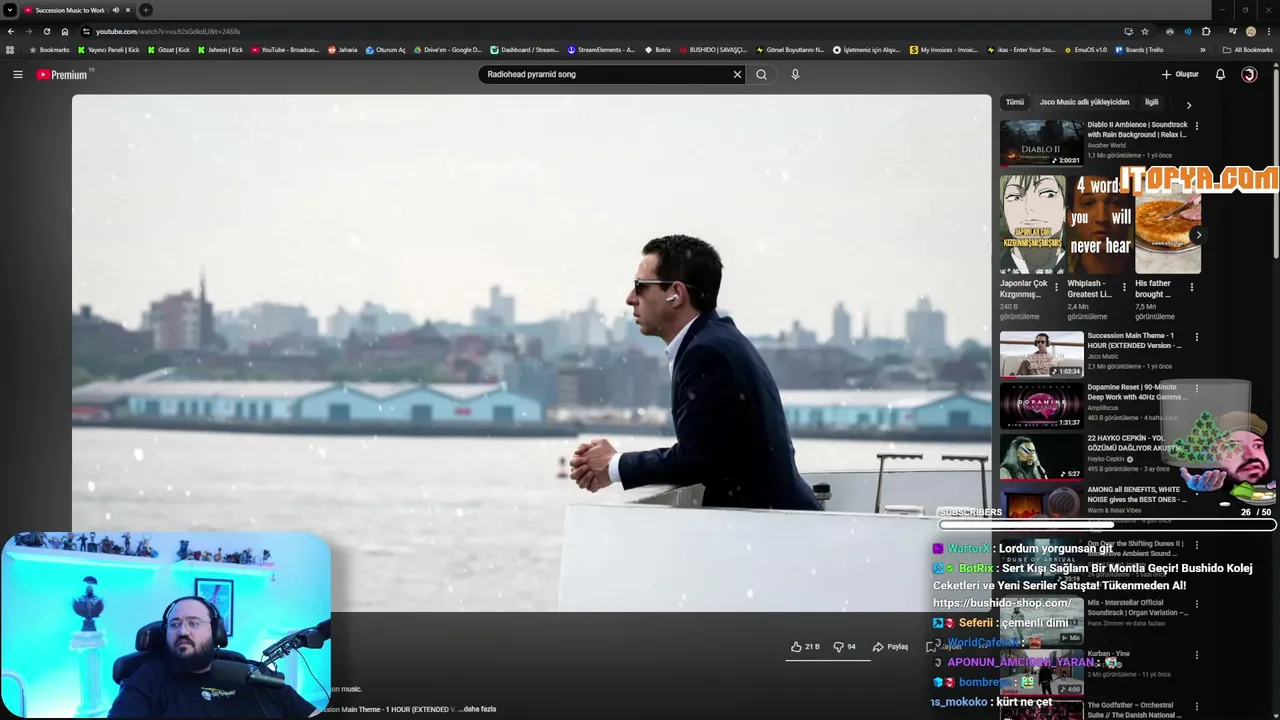Open a new browser tab
Screen dimensions: 1280x720
coord(146,10)
